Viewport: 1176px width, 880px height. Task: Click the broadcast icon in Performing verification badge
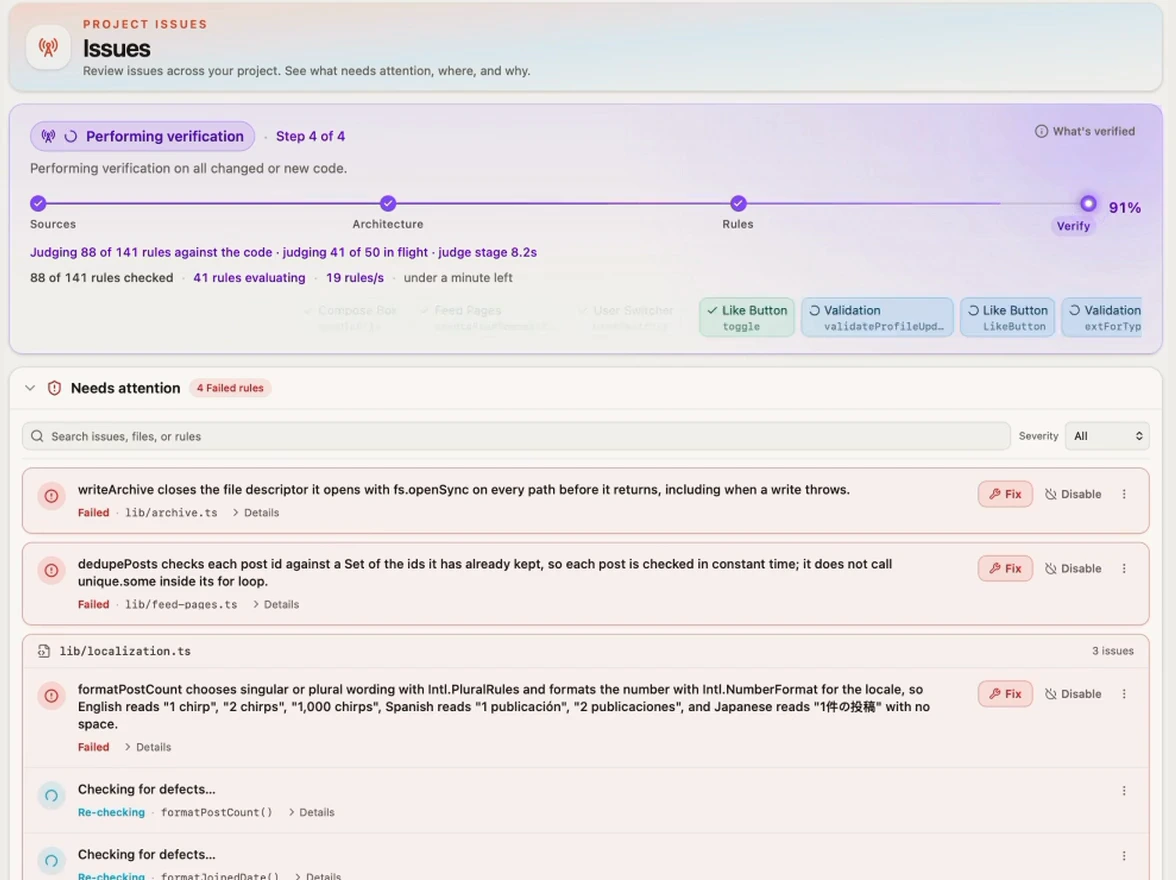[x=48, y=137]
